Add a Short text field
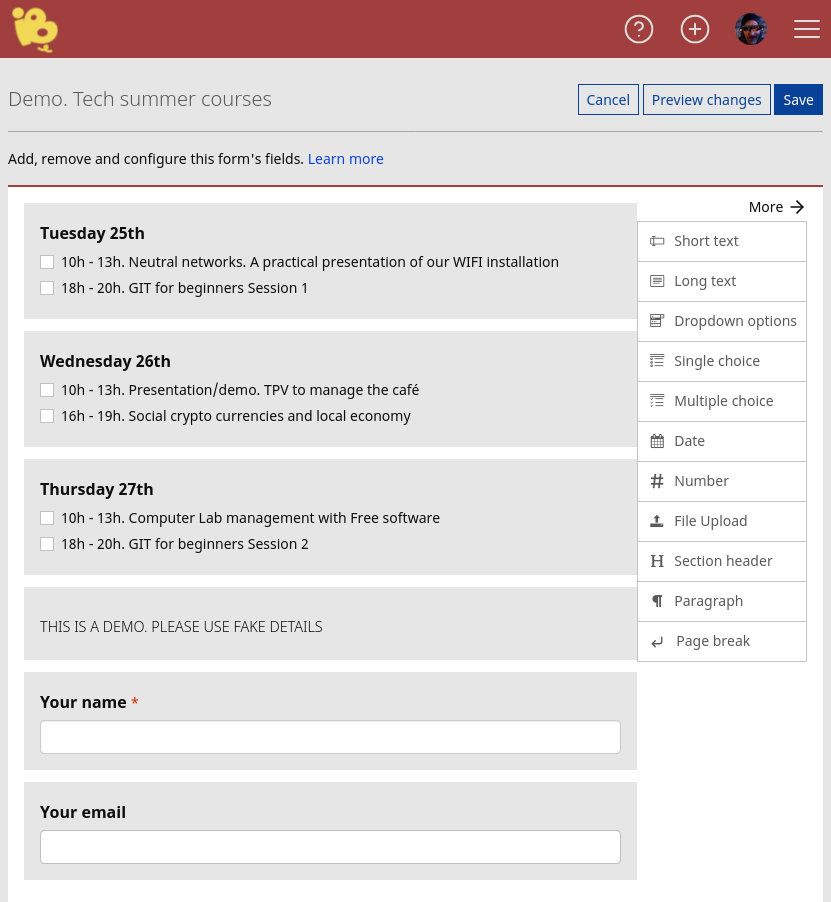Image resolution: width=831 pixels, height=902 pixels. pos(706,241)
